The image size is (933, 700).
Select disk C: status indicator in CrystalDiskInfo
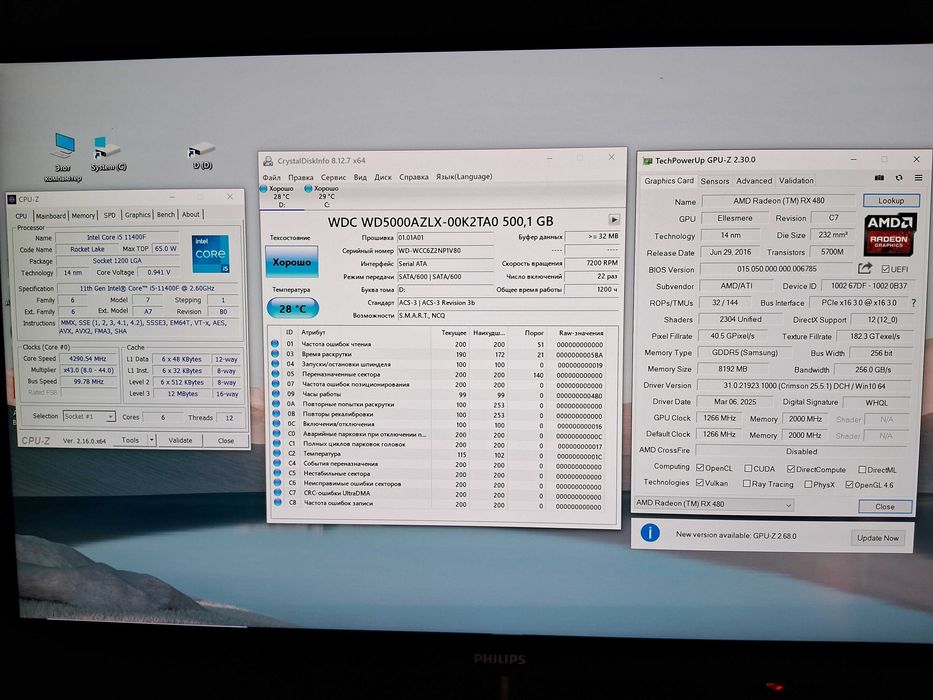coord(323,196)
